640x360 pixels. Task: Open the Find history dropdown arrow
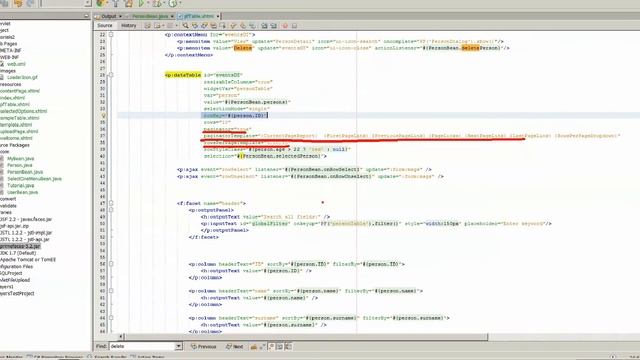178,346
